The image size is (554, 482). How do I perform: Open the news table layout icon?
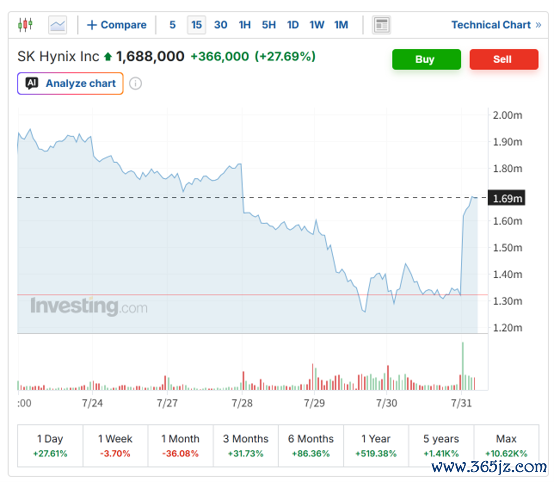click(x=381, y=25)
